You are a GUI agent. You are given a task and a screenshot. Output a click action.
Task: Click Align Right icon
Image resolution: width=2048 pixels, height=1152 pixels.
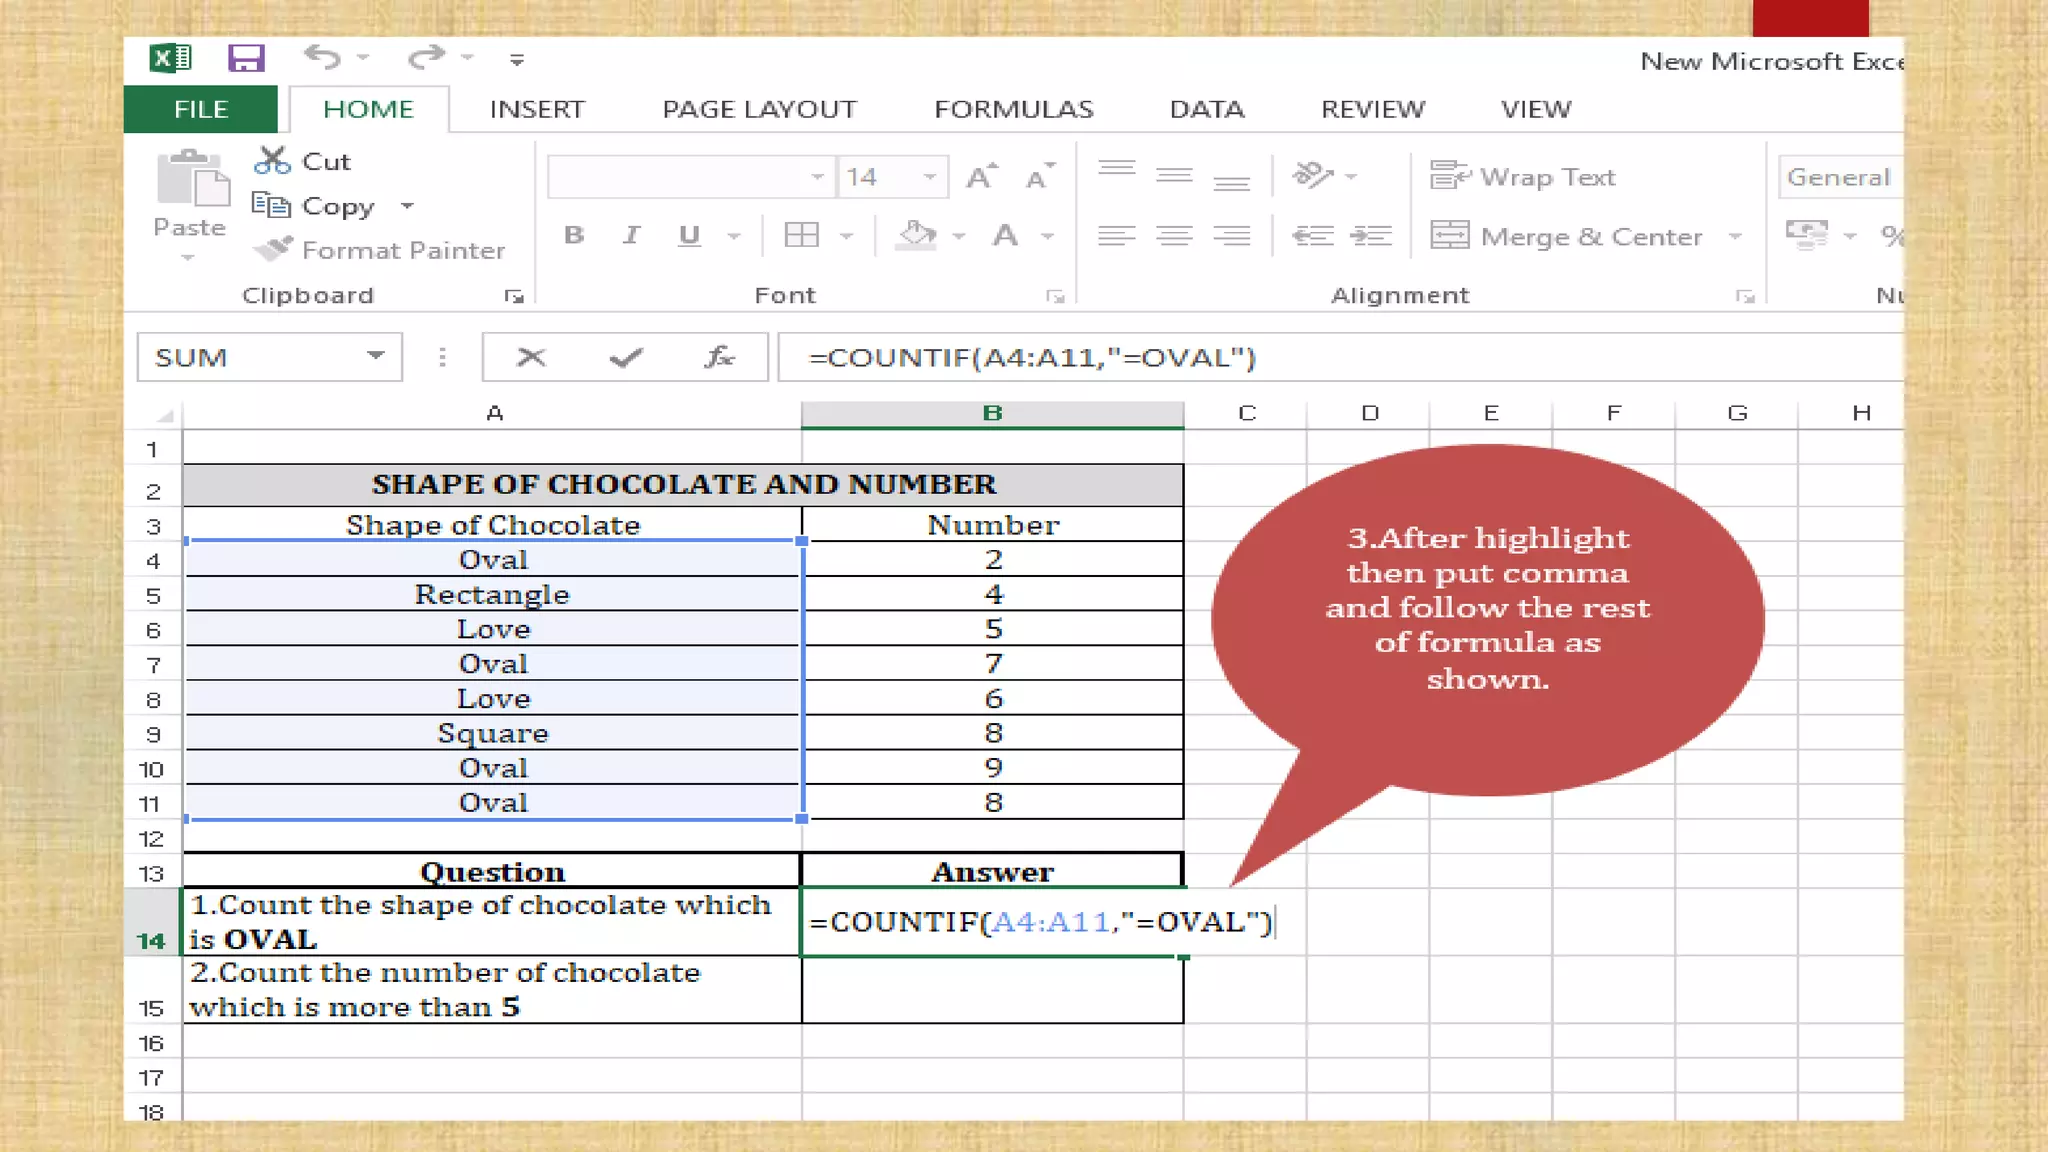(x=1232, y=236)
